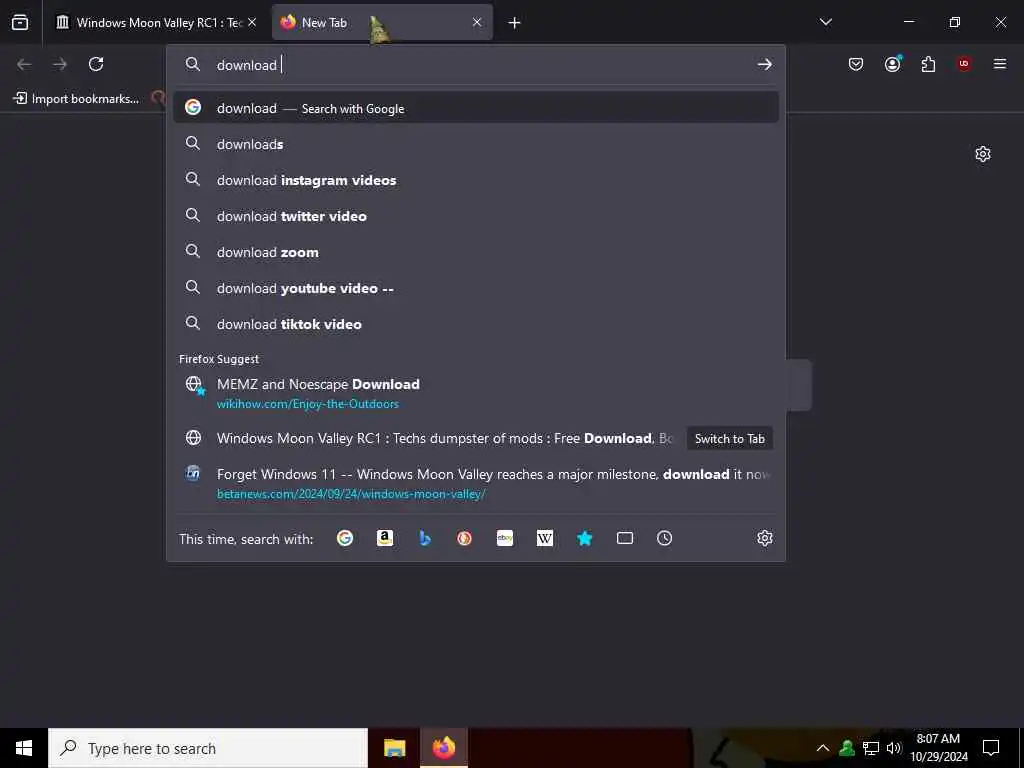Expand the list all tabs chevron
This screenshot has height=768, width=1024.
(x=825, y=22)
